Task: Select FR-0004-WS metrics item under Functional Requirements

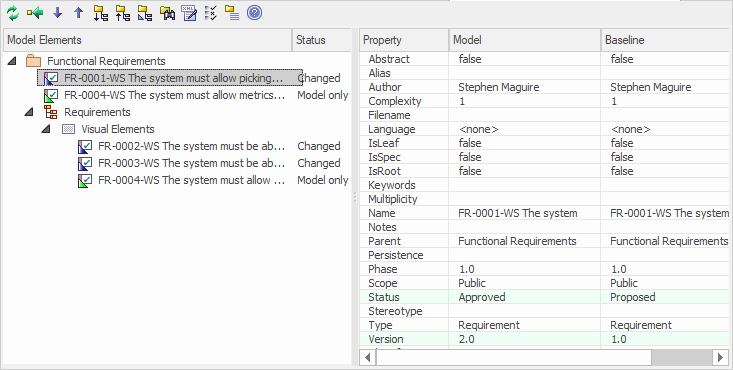Action: [x=174, y=95]
